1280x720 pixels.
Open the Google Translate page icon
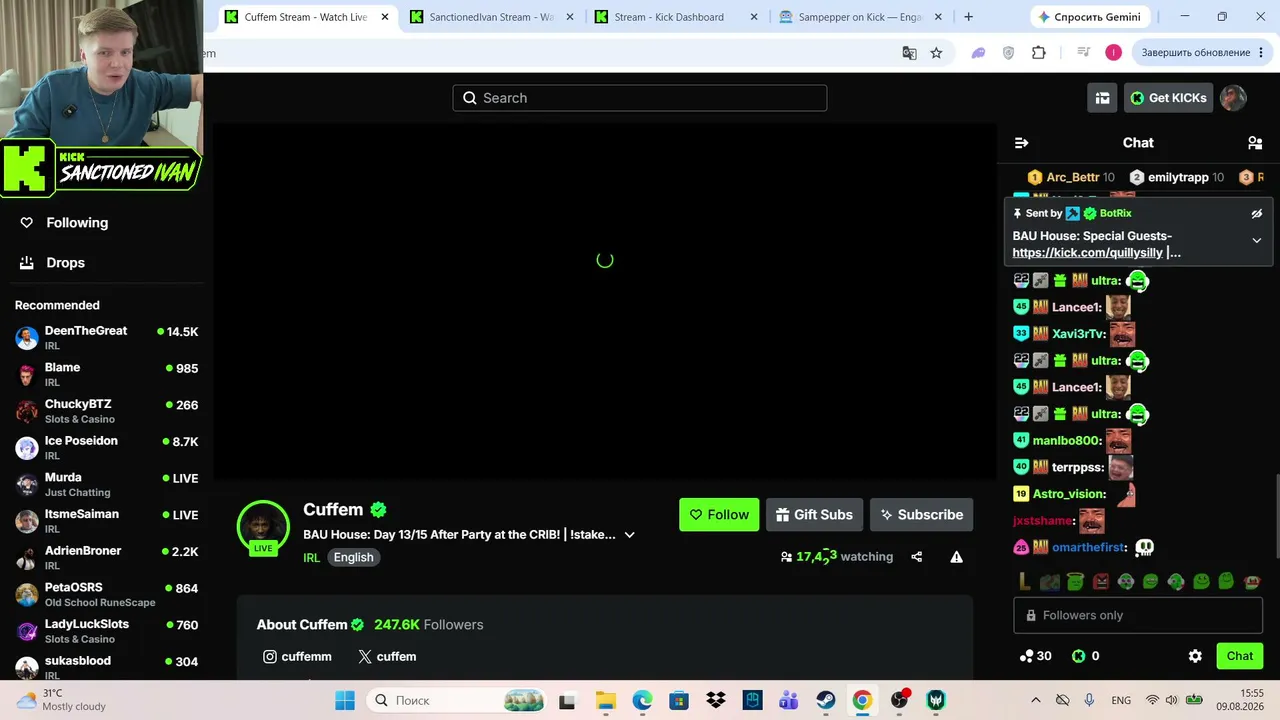(x=909, y=53)
